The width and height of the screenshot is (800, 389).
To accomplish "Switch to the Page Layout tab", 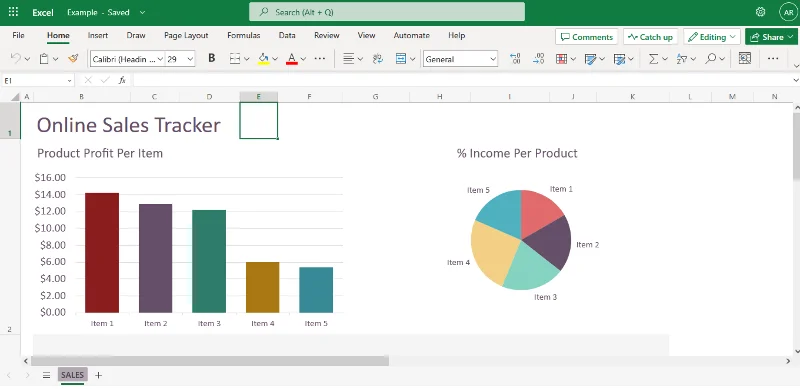I will pos(186,35).
